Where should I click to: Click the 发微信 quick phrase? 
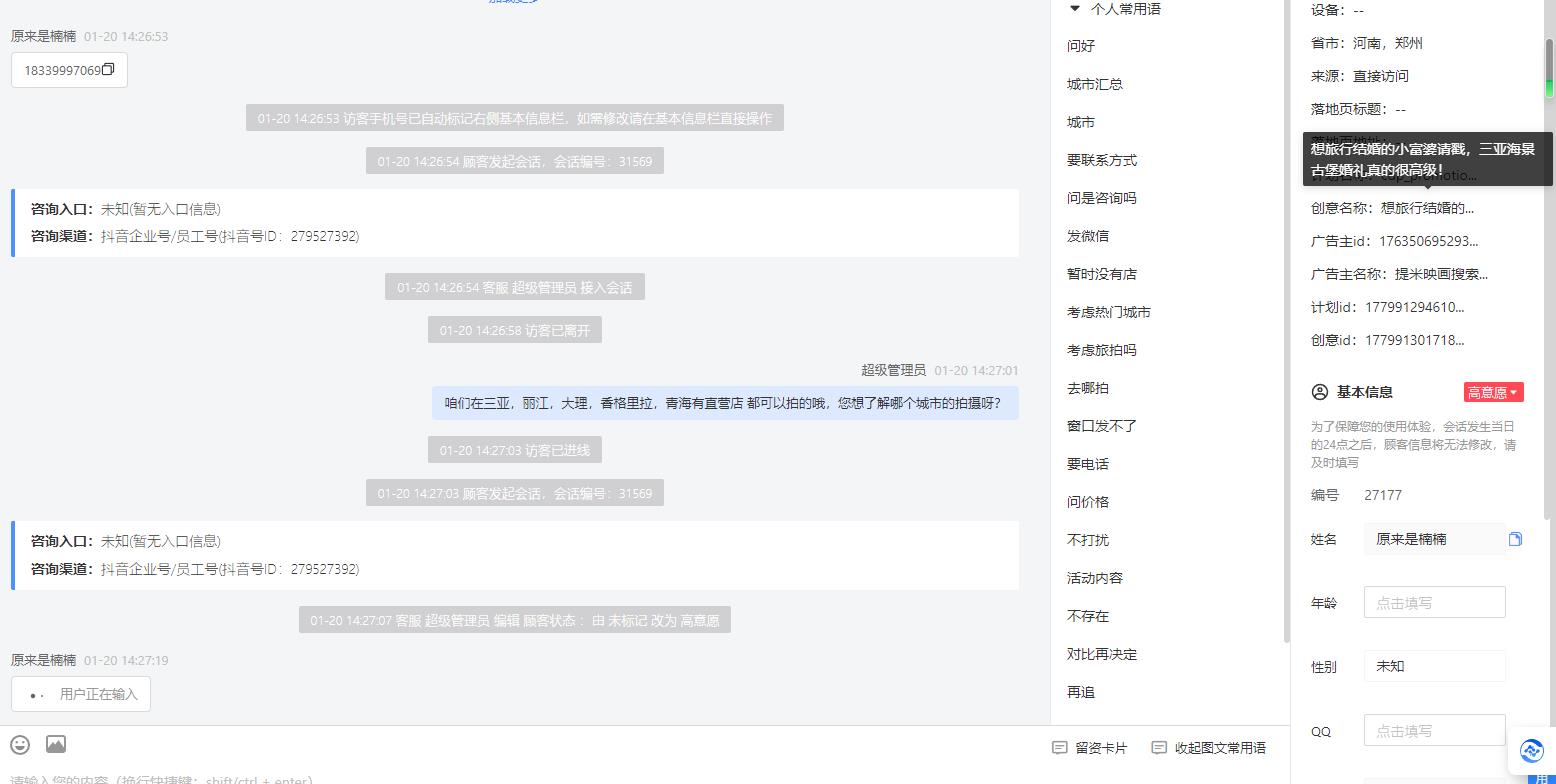pos(1088,236)
